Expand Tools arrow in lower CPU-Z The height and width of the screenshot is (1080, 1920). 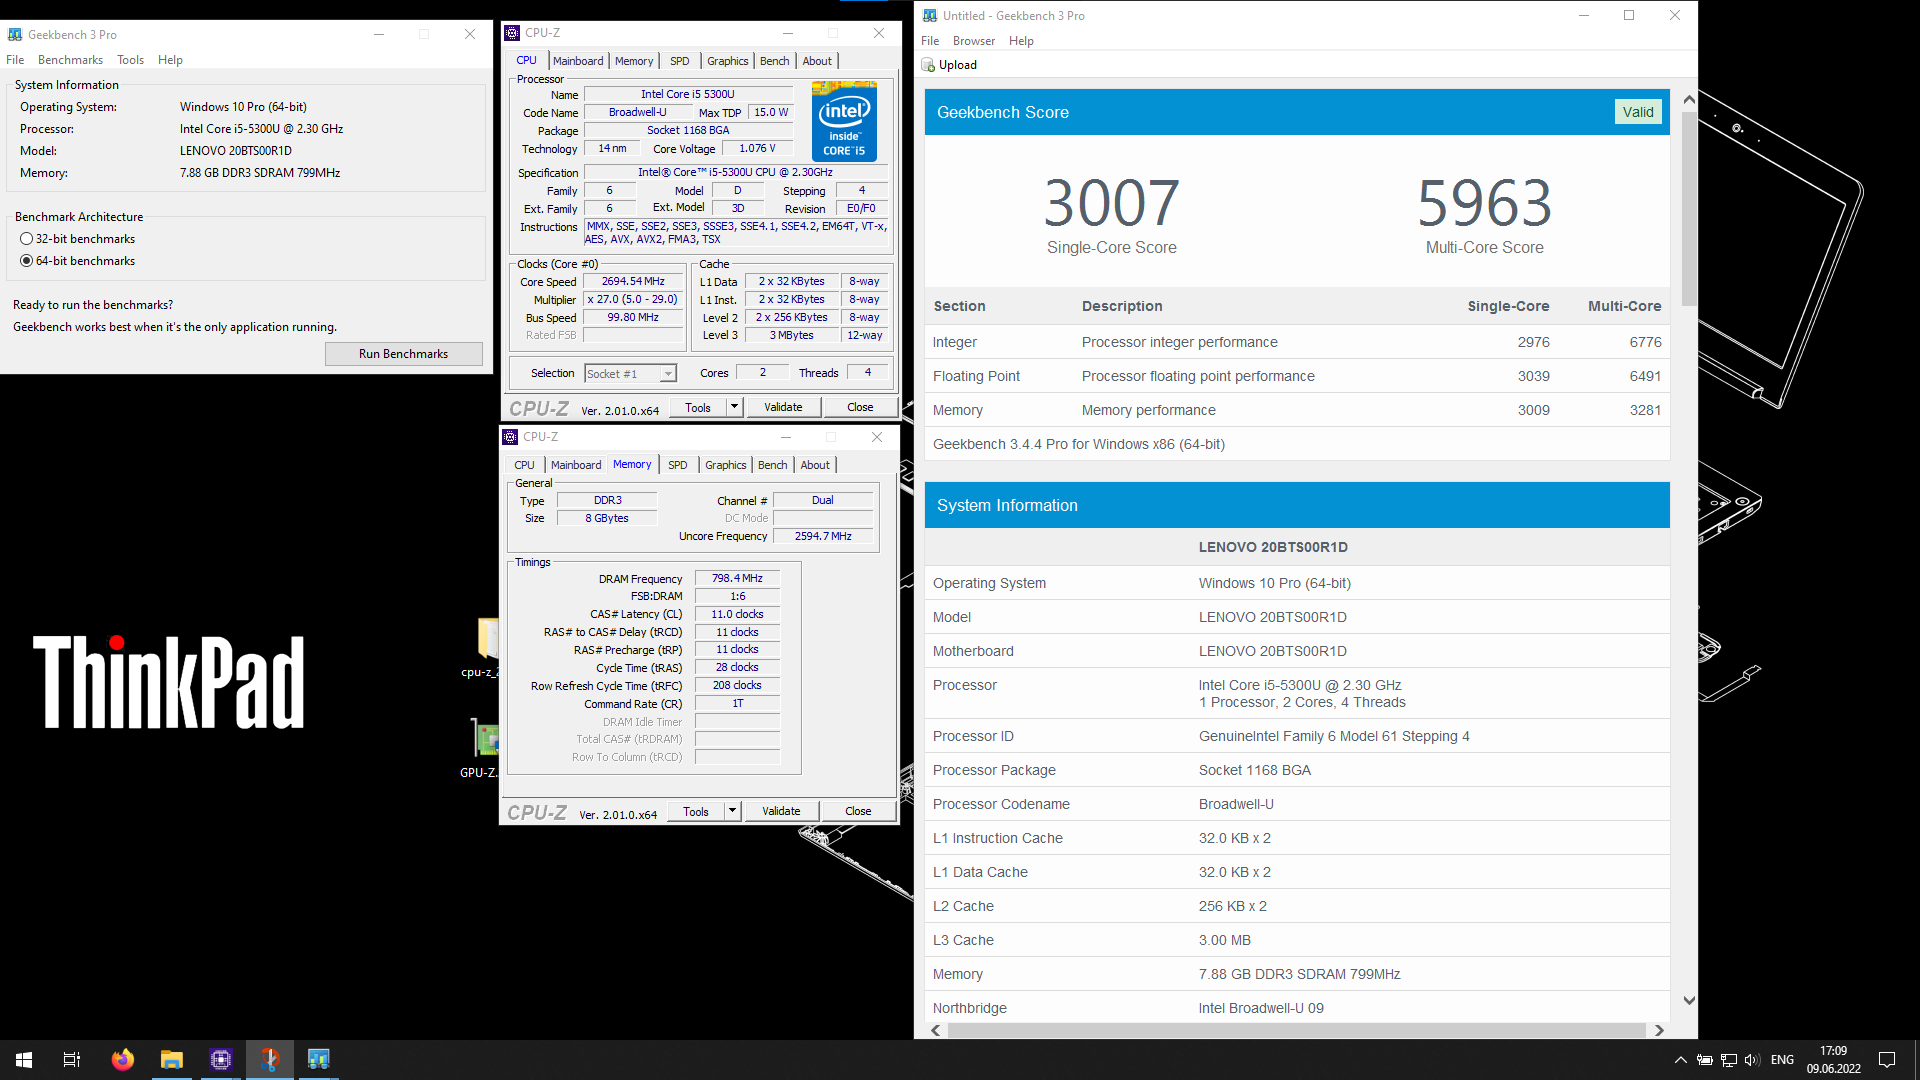point(732,811)
